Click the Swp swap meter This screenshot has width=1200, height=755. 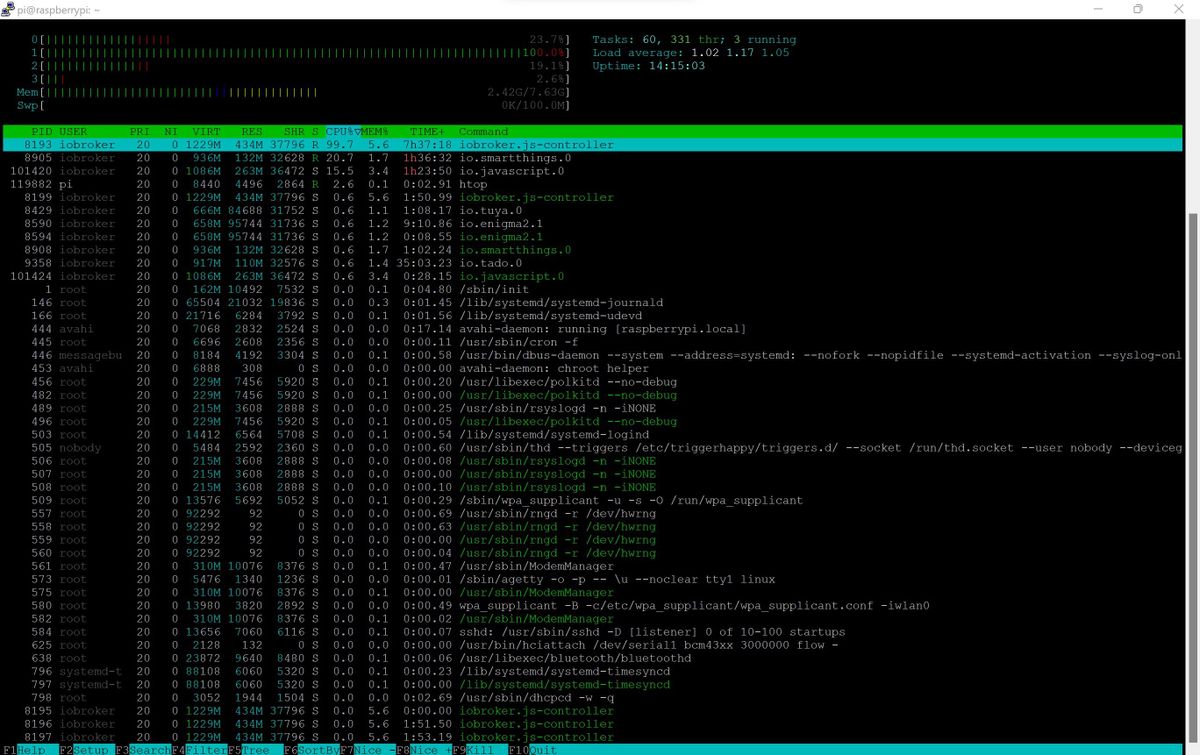pos(294,105)
